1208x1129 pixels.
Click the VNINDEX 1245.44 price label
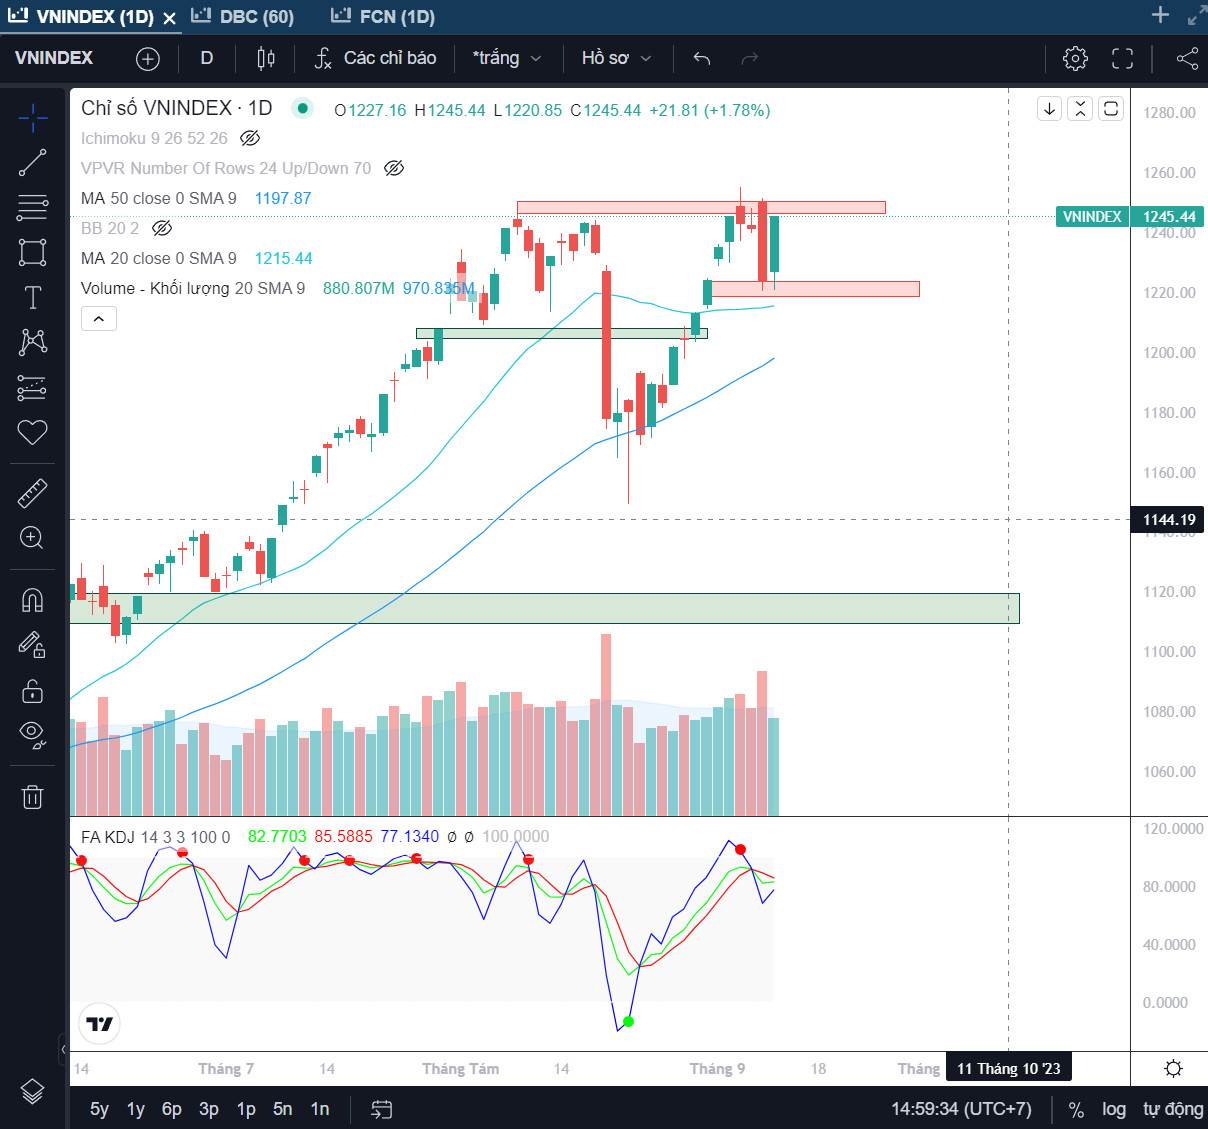(x=1131, y=216)
